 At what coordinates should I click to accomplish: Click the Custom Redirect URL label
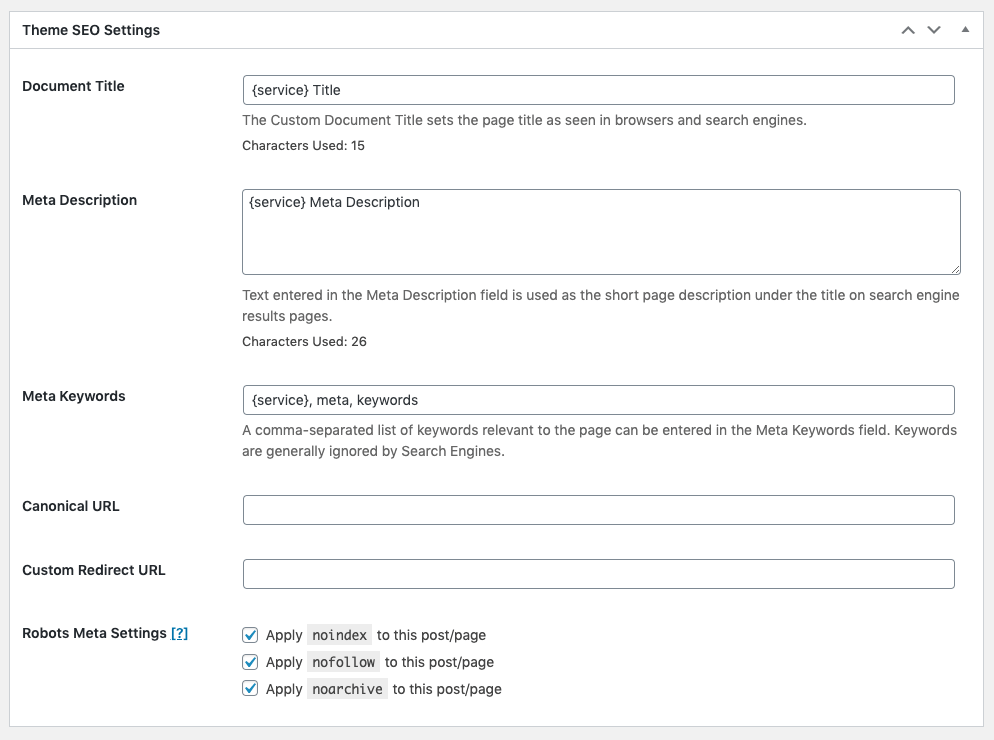[94, 570]
